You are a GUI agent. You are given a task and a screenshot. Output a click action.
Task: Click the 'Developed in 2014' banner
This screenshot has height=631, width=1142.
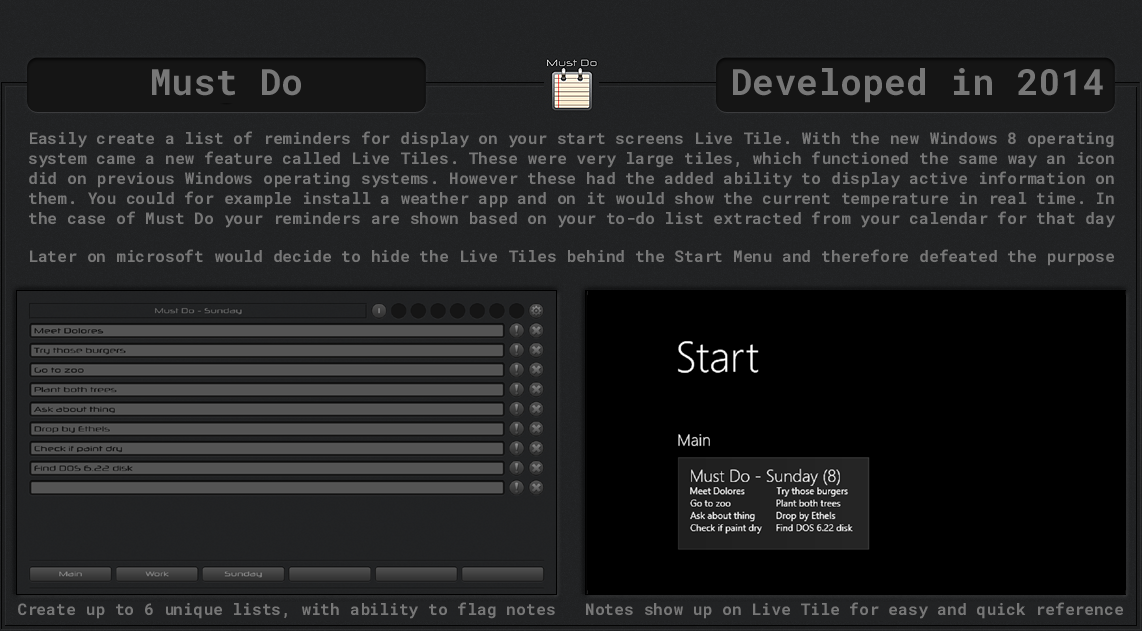(x=915, y=85)
